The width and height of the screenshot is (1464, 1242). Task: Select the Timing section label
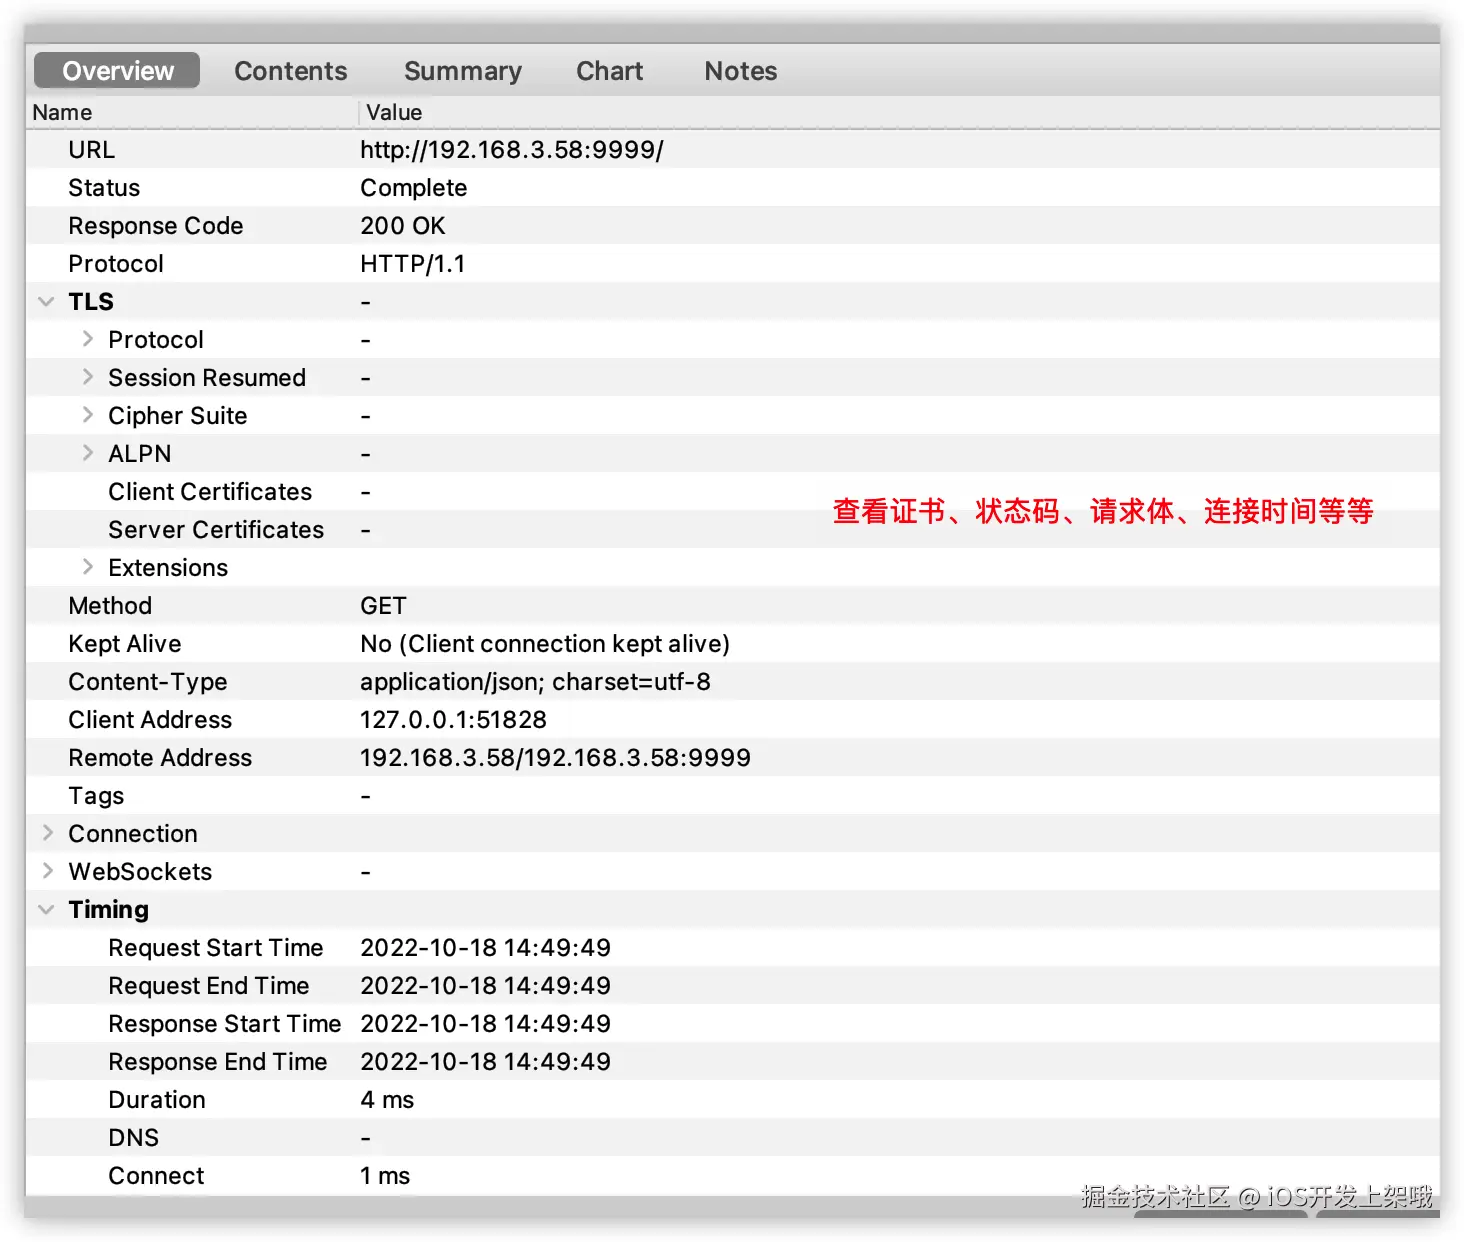[x=108, y=910]
